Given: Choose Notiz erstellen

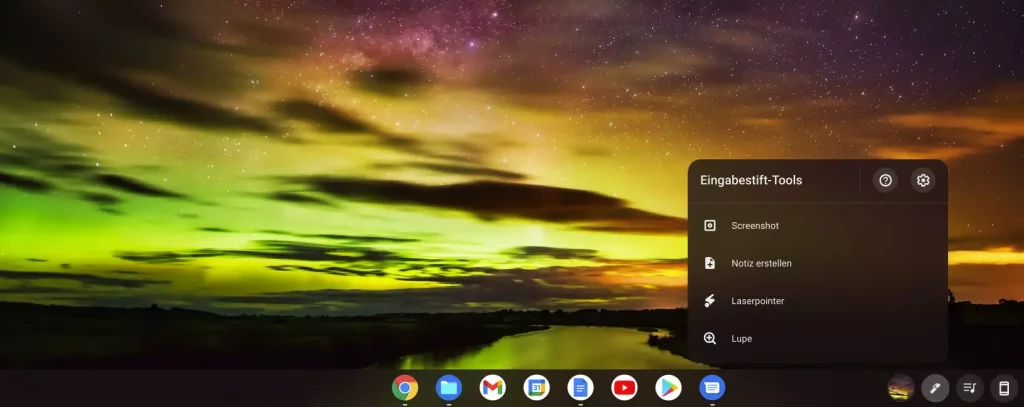Looking at the screenshot, I should click(x=818, y=263).
